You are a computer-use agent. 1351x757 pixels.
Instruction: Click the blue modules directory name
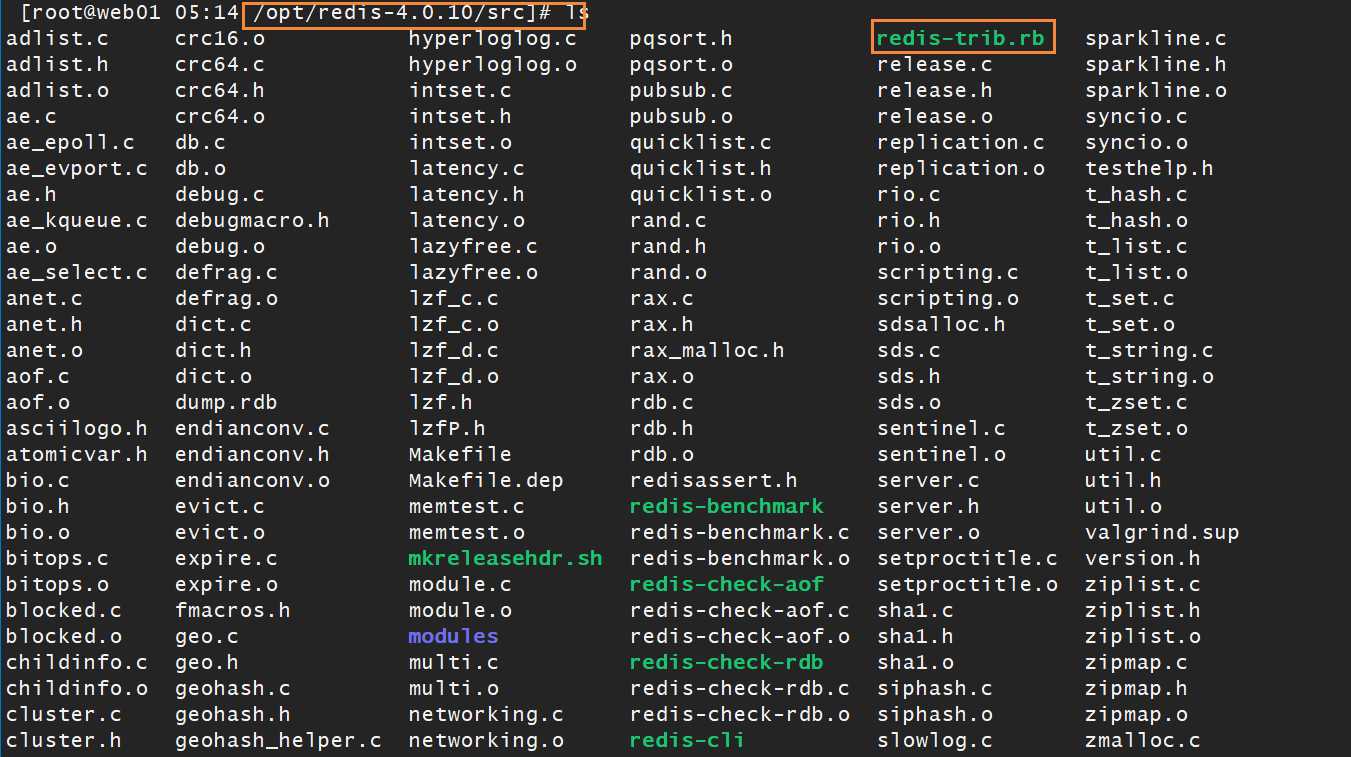pyautogui.click(x=453, y=636)
